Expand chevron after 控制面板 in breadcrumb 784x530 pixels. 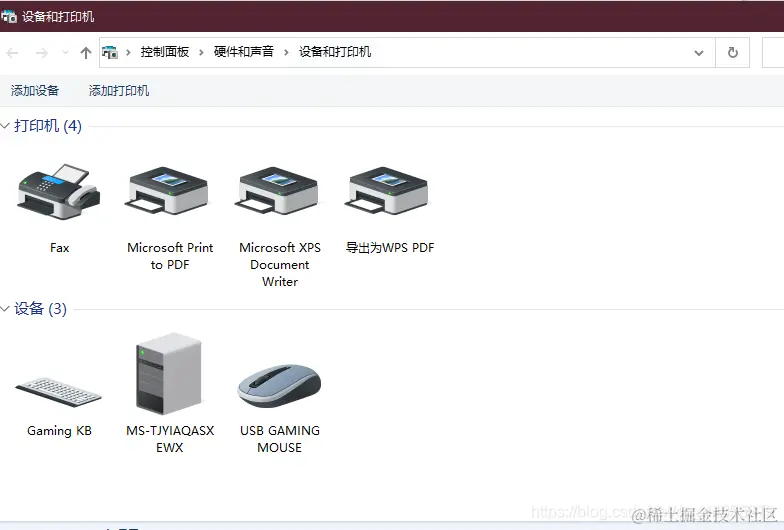pos(201,52)
